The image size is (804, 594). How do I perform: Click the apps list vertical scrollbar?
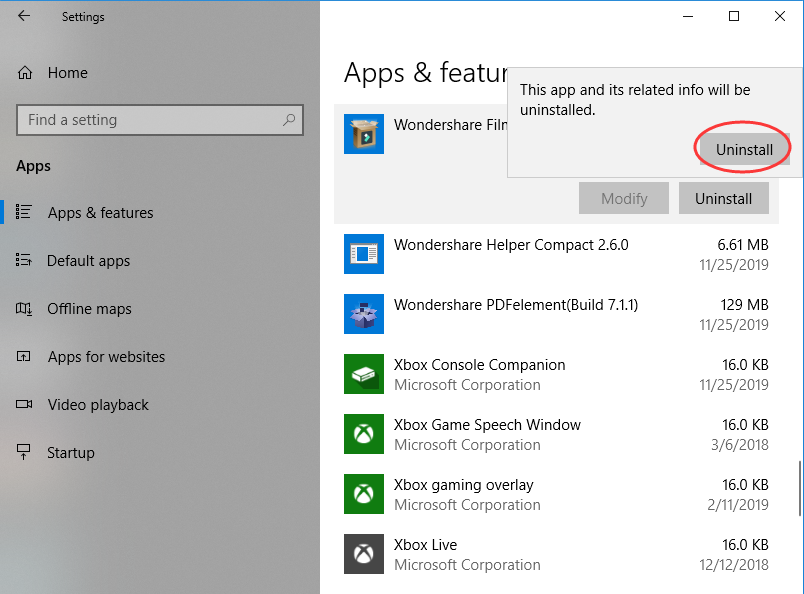(800, 488)
